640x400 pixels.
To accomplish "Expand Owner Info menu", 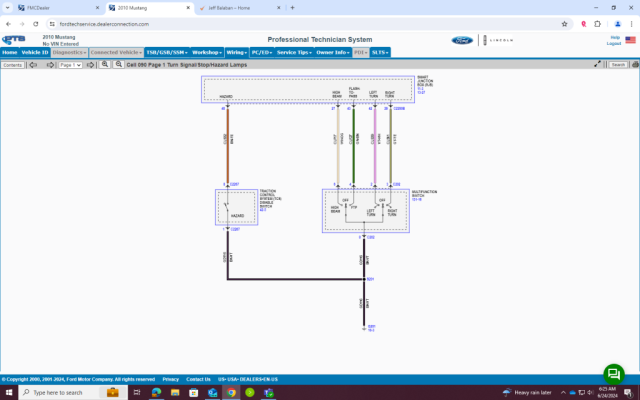I will point(333,52).
